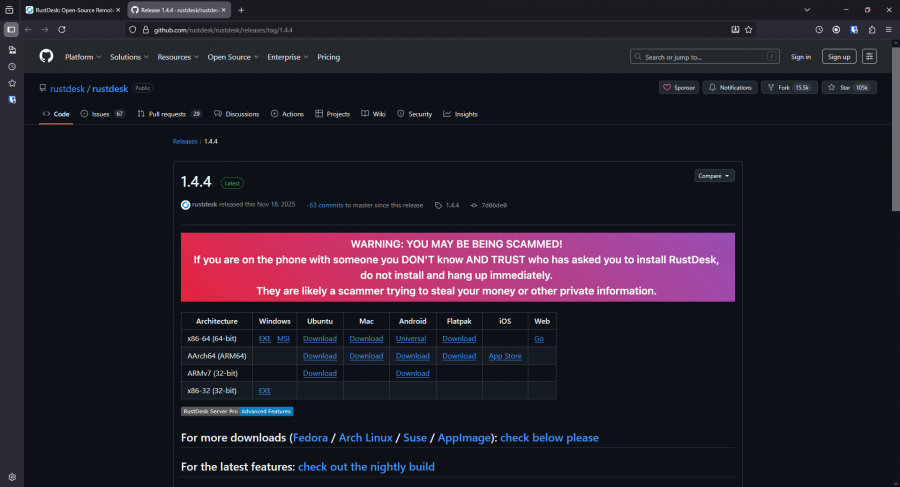The image size is (900, 487).
Task: Open the Projects tab
Action: [x=332, y=114]
